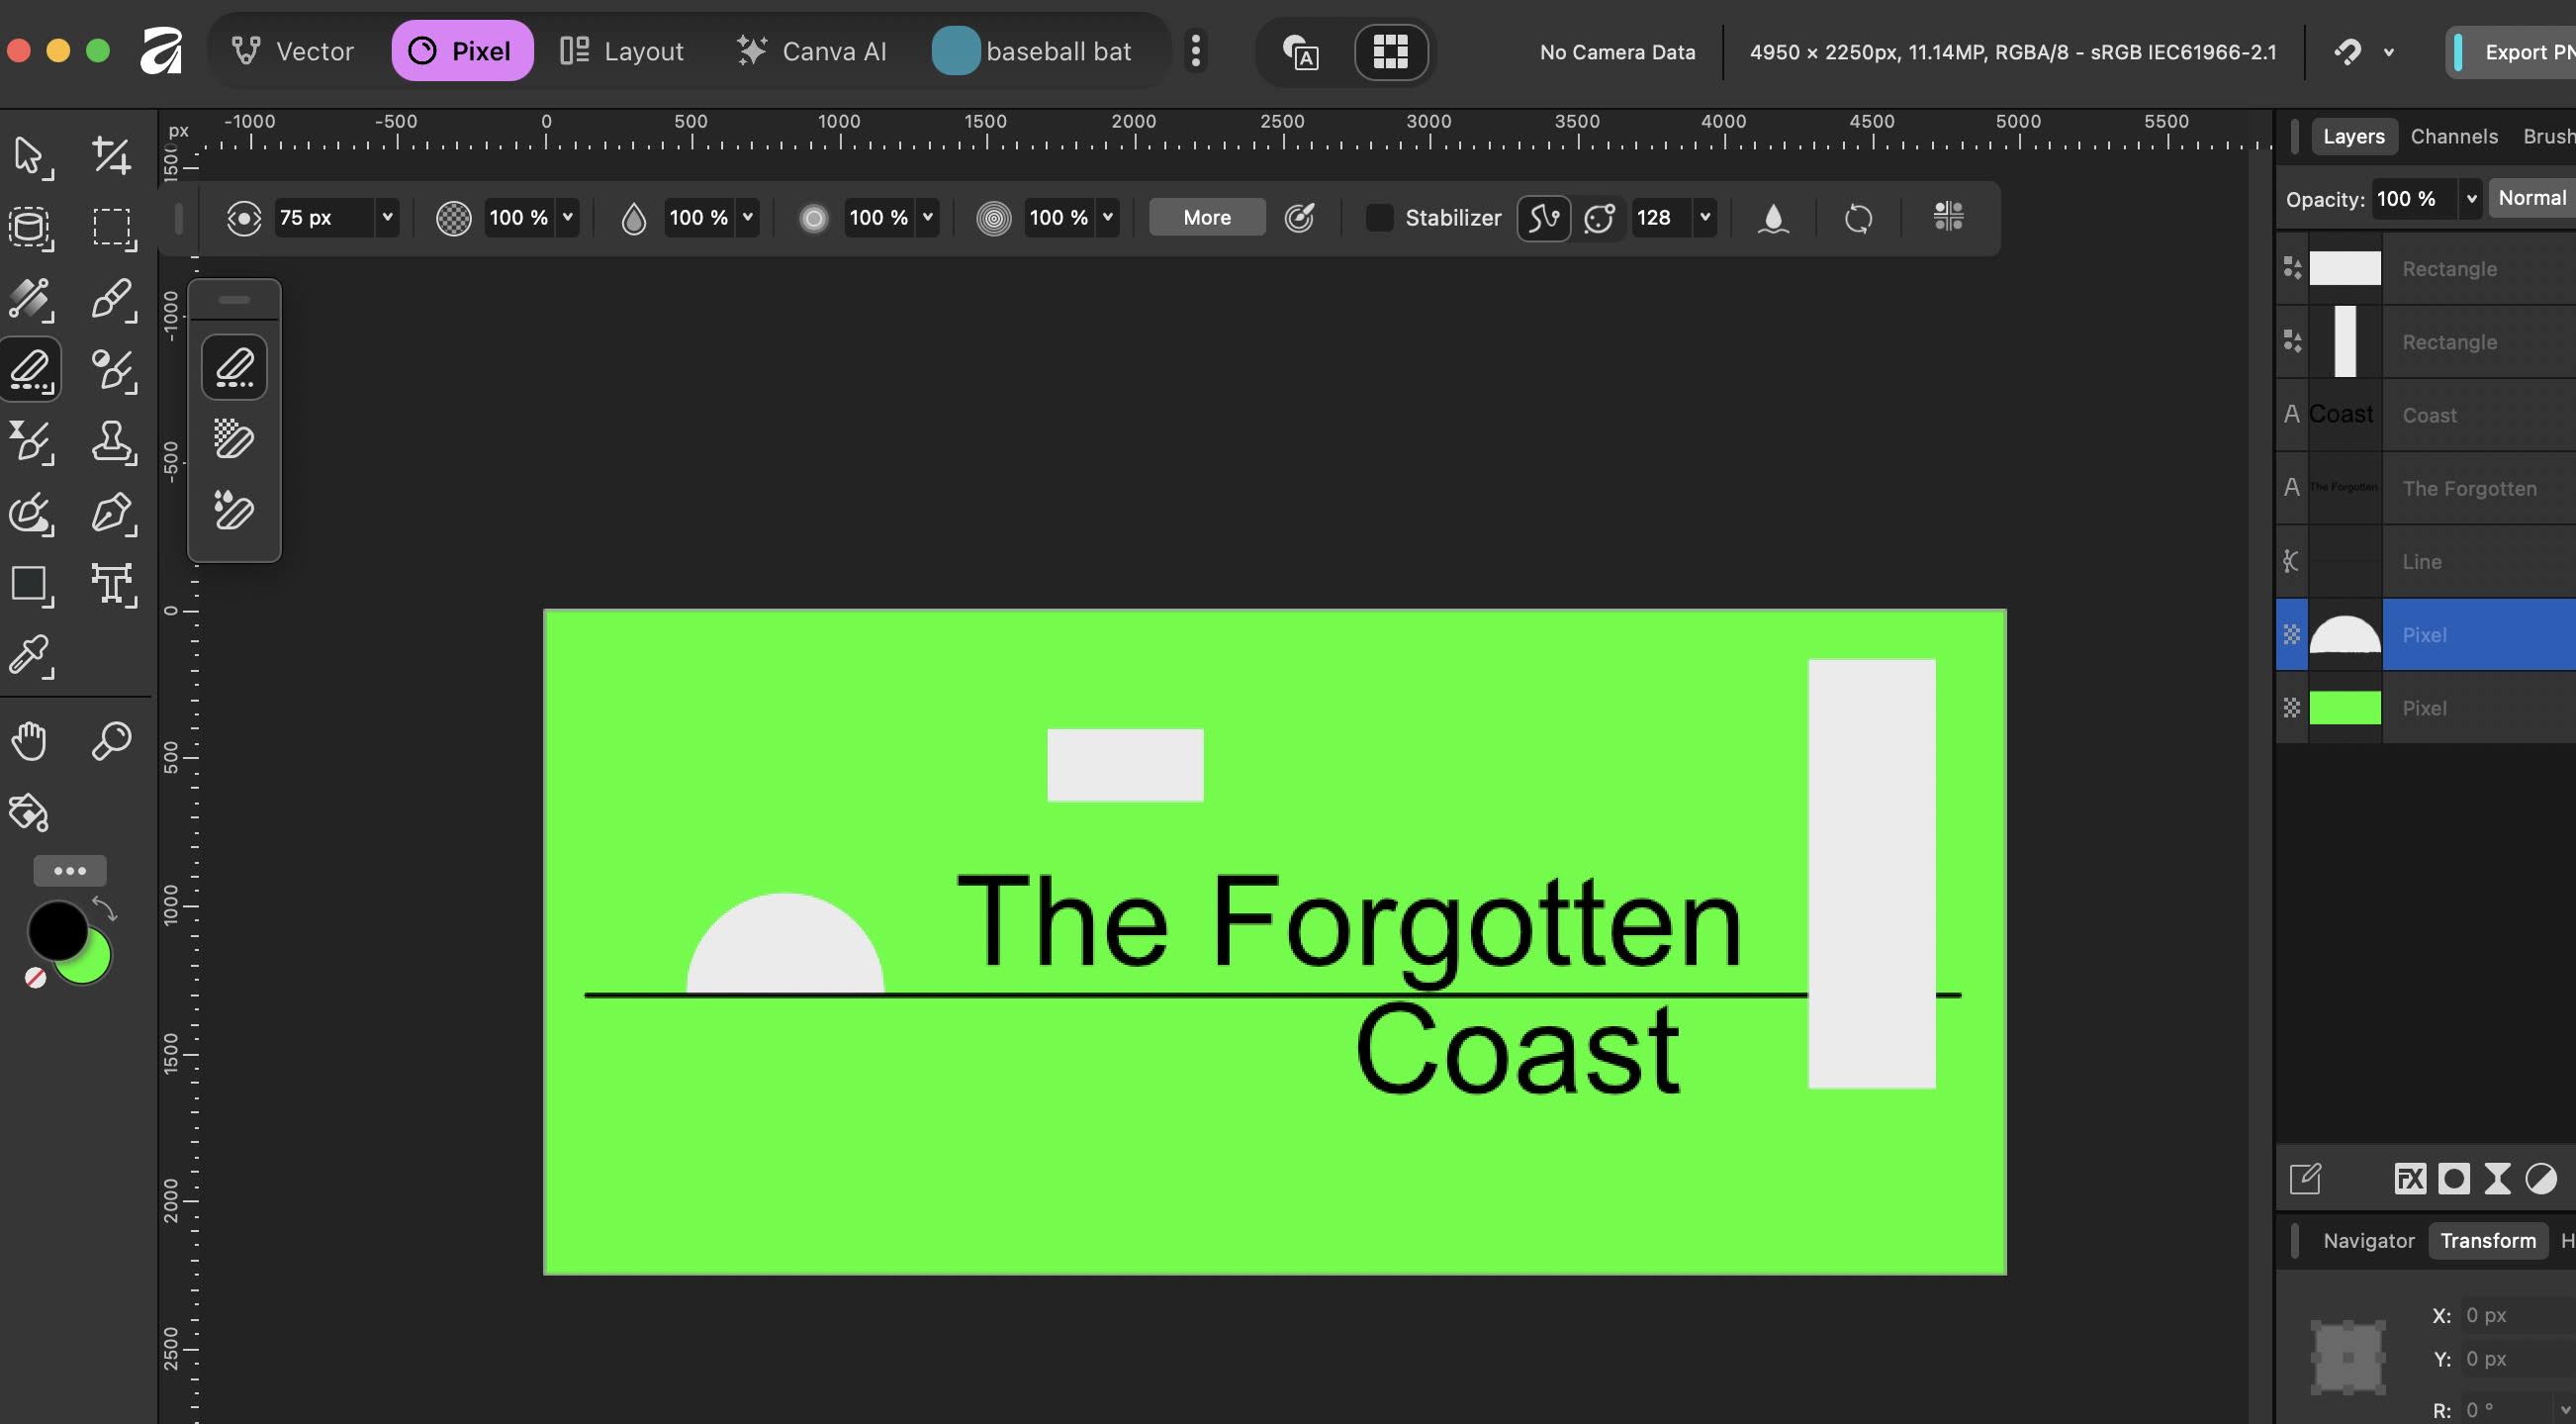
Task: Enable the Stabilizer checkbox
Action: 1379,217
